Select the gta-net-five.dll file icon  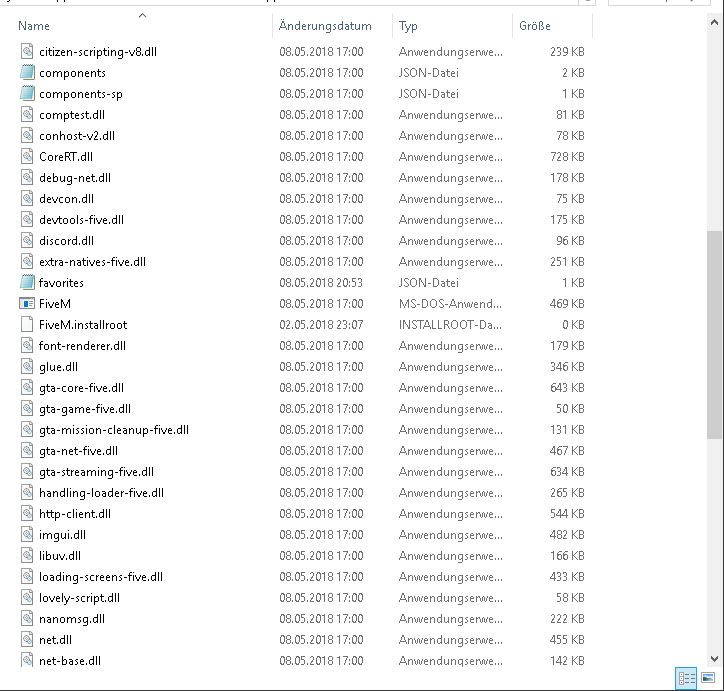[27, 451]
